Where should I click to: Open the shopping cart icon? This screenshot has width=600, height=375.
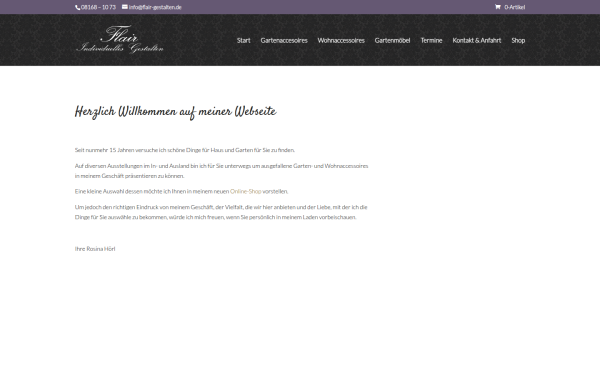click(497, 7)
